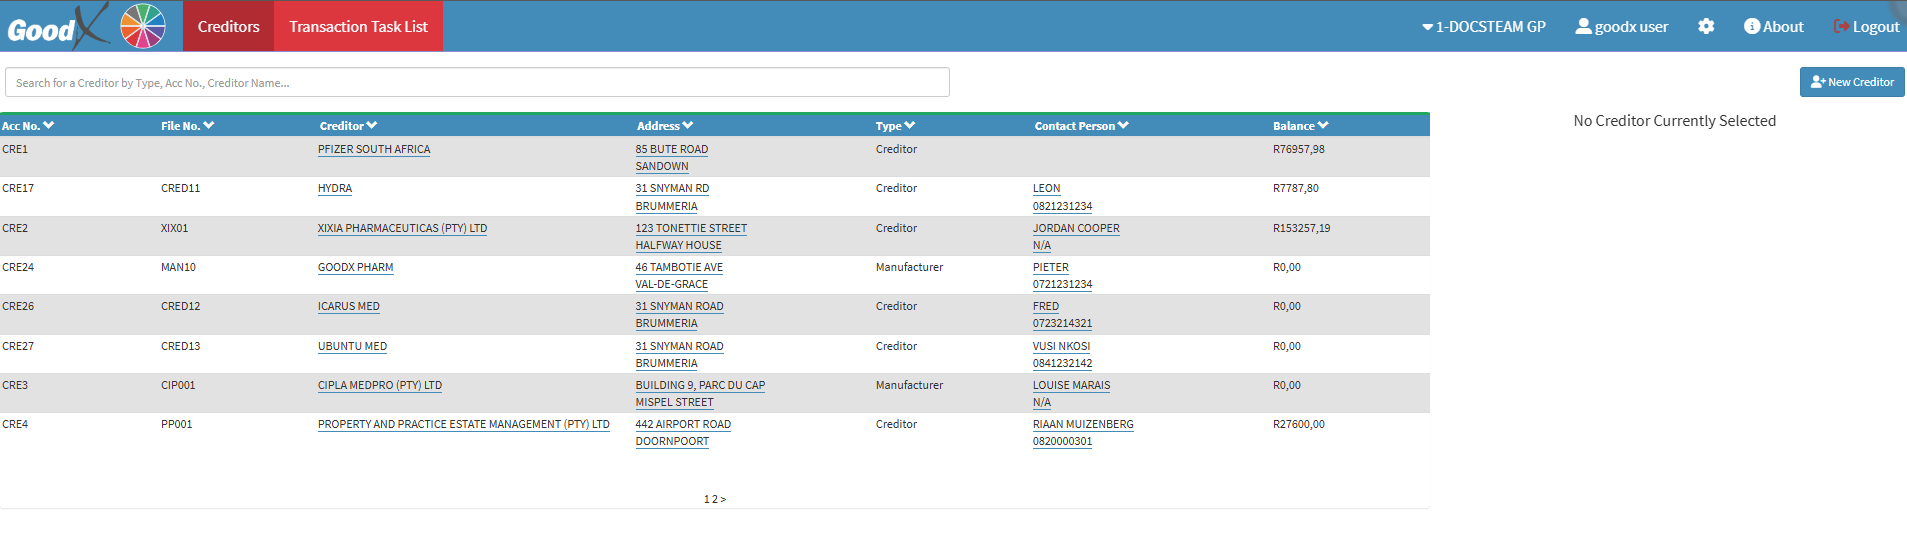This screenshot has width=1907, height=549.
Task: Focus the creditor search field
Action: click(x=477, y=83)
